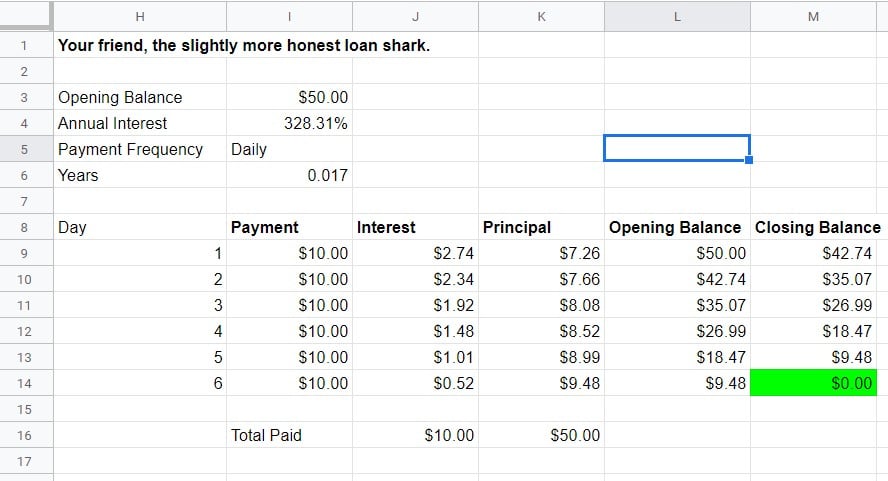Select the 'Principal' table header cell
The width and height of the screenshot is (888, 481).
tap(541, 228)
